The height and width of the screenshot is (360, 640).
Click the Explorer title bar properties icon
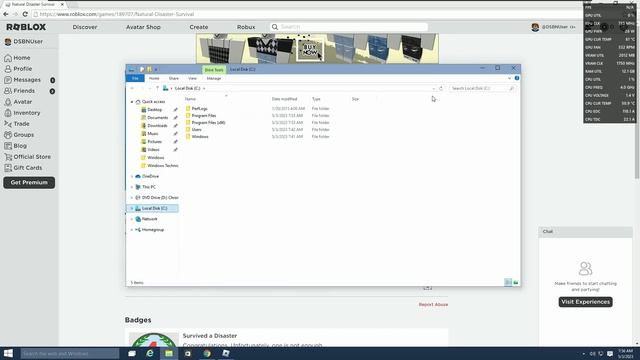pyautogui.click(x=142, y=69)
